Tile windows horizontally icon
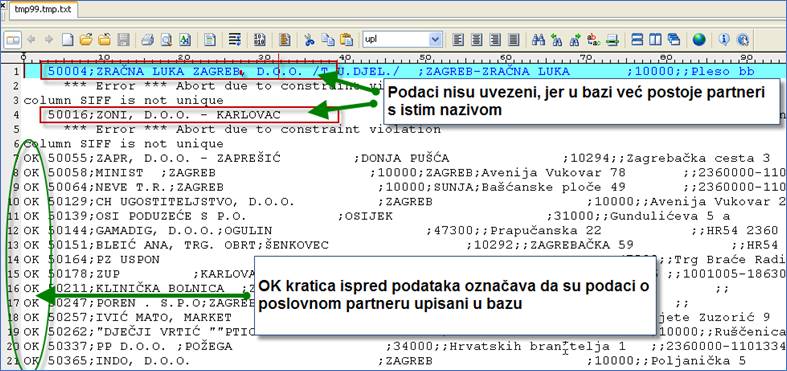The width and height of the screenshot is (787, 371). pos(637,39)
